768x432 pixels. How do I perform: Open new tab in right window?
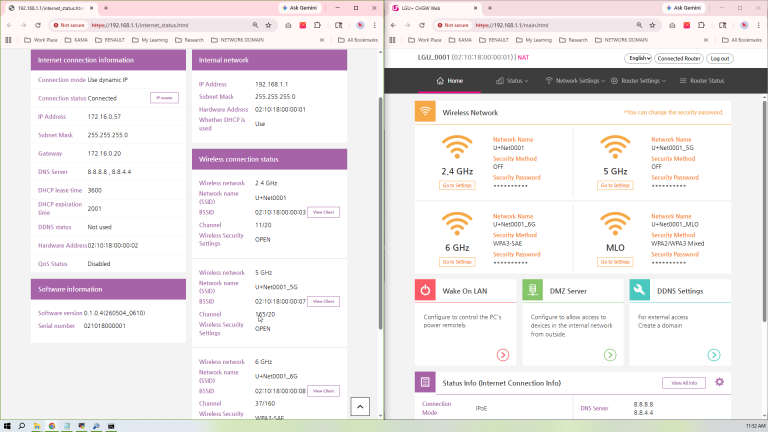(490, 8)
